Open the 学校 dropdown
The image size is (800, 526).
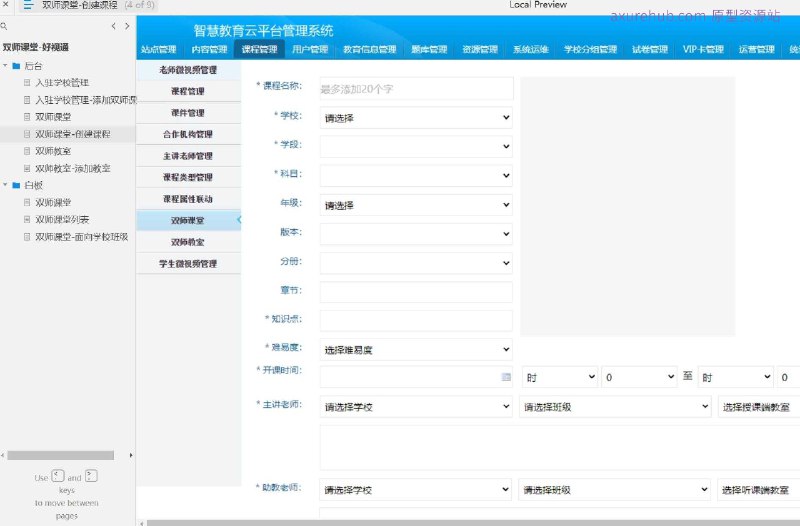click(x=416, y=117)
